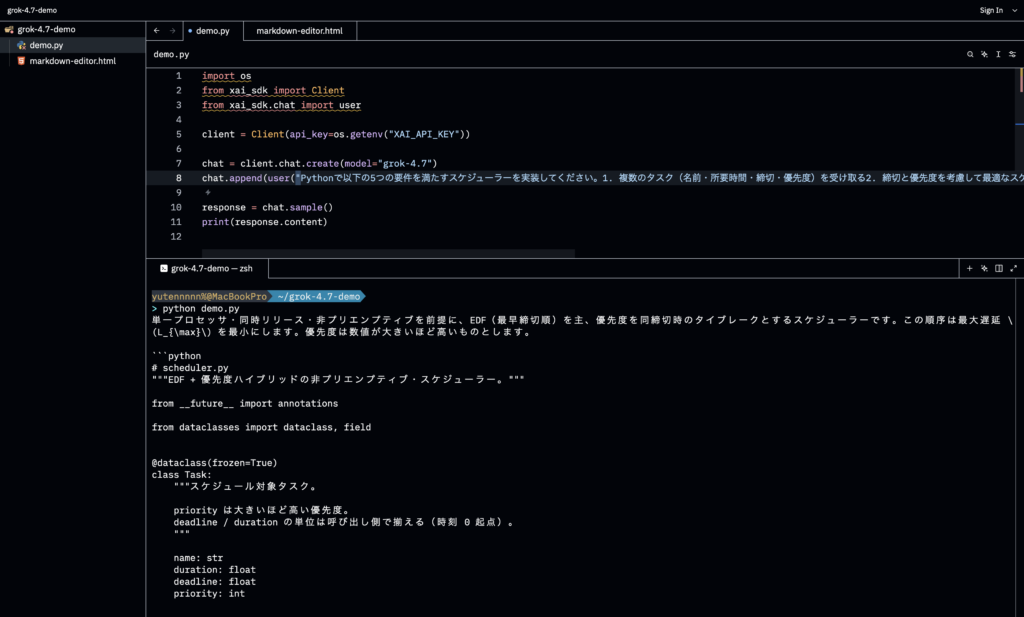Select the grok-4.7-demo — zsh terminal tab

coord(208,268)
